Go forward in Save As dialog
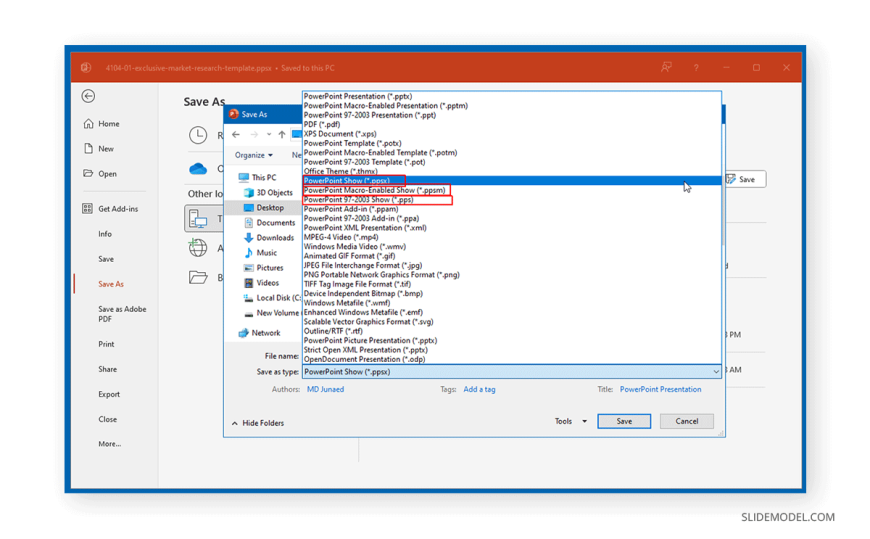Image resolution: width=870 pixels, height=539 pixels. pos(254,134)
